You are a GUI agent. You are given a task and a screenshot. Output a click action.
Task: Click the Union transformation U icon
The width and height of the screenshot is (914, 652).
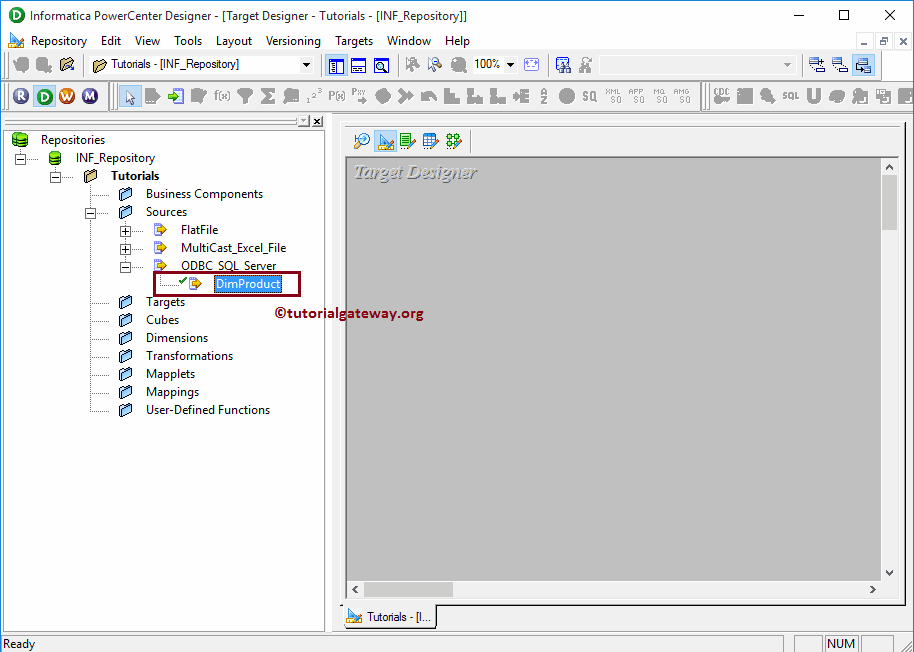pos(815,95)
